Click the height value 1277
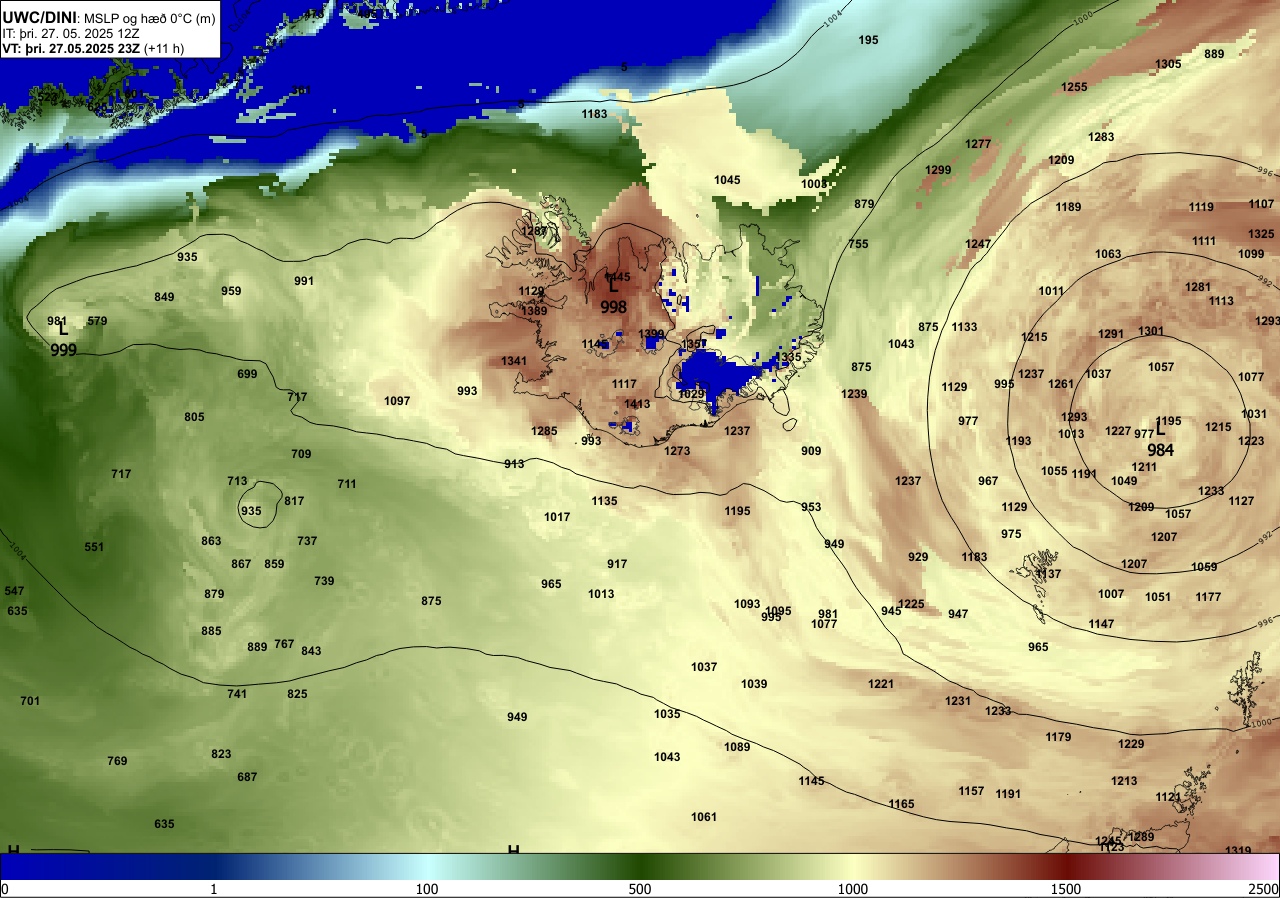Screen dimensions: 1280x898 978,144
